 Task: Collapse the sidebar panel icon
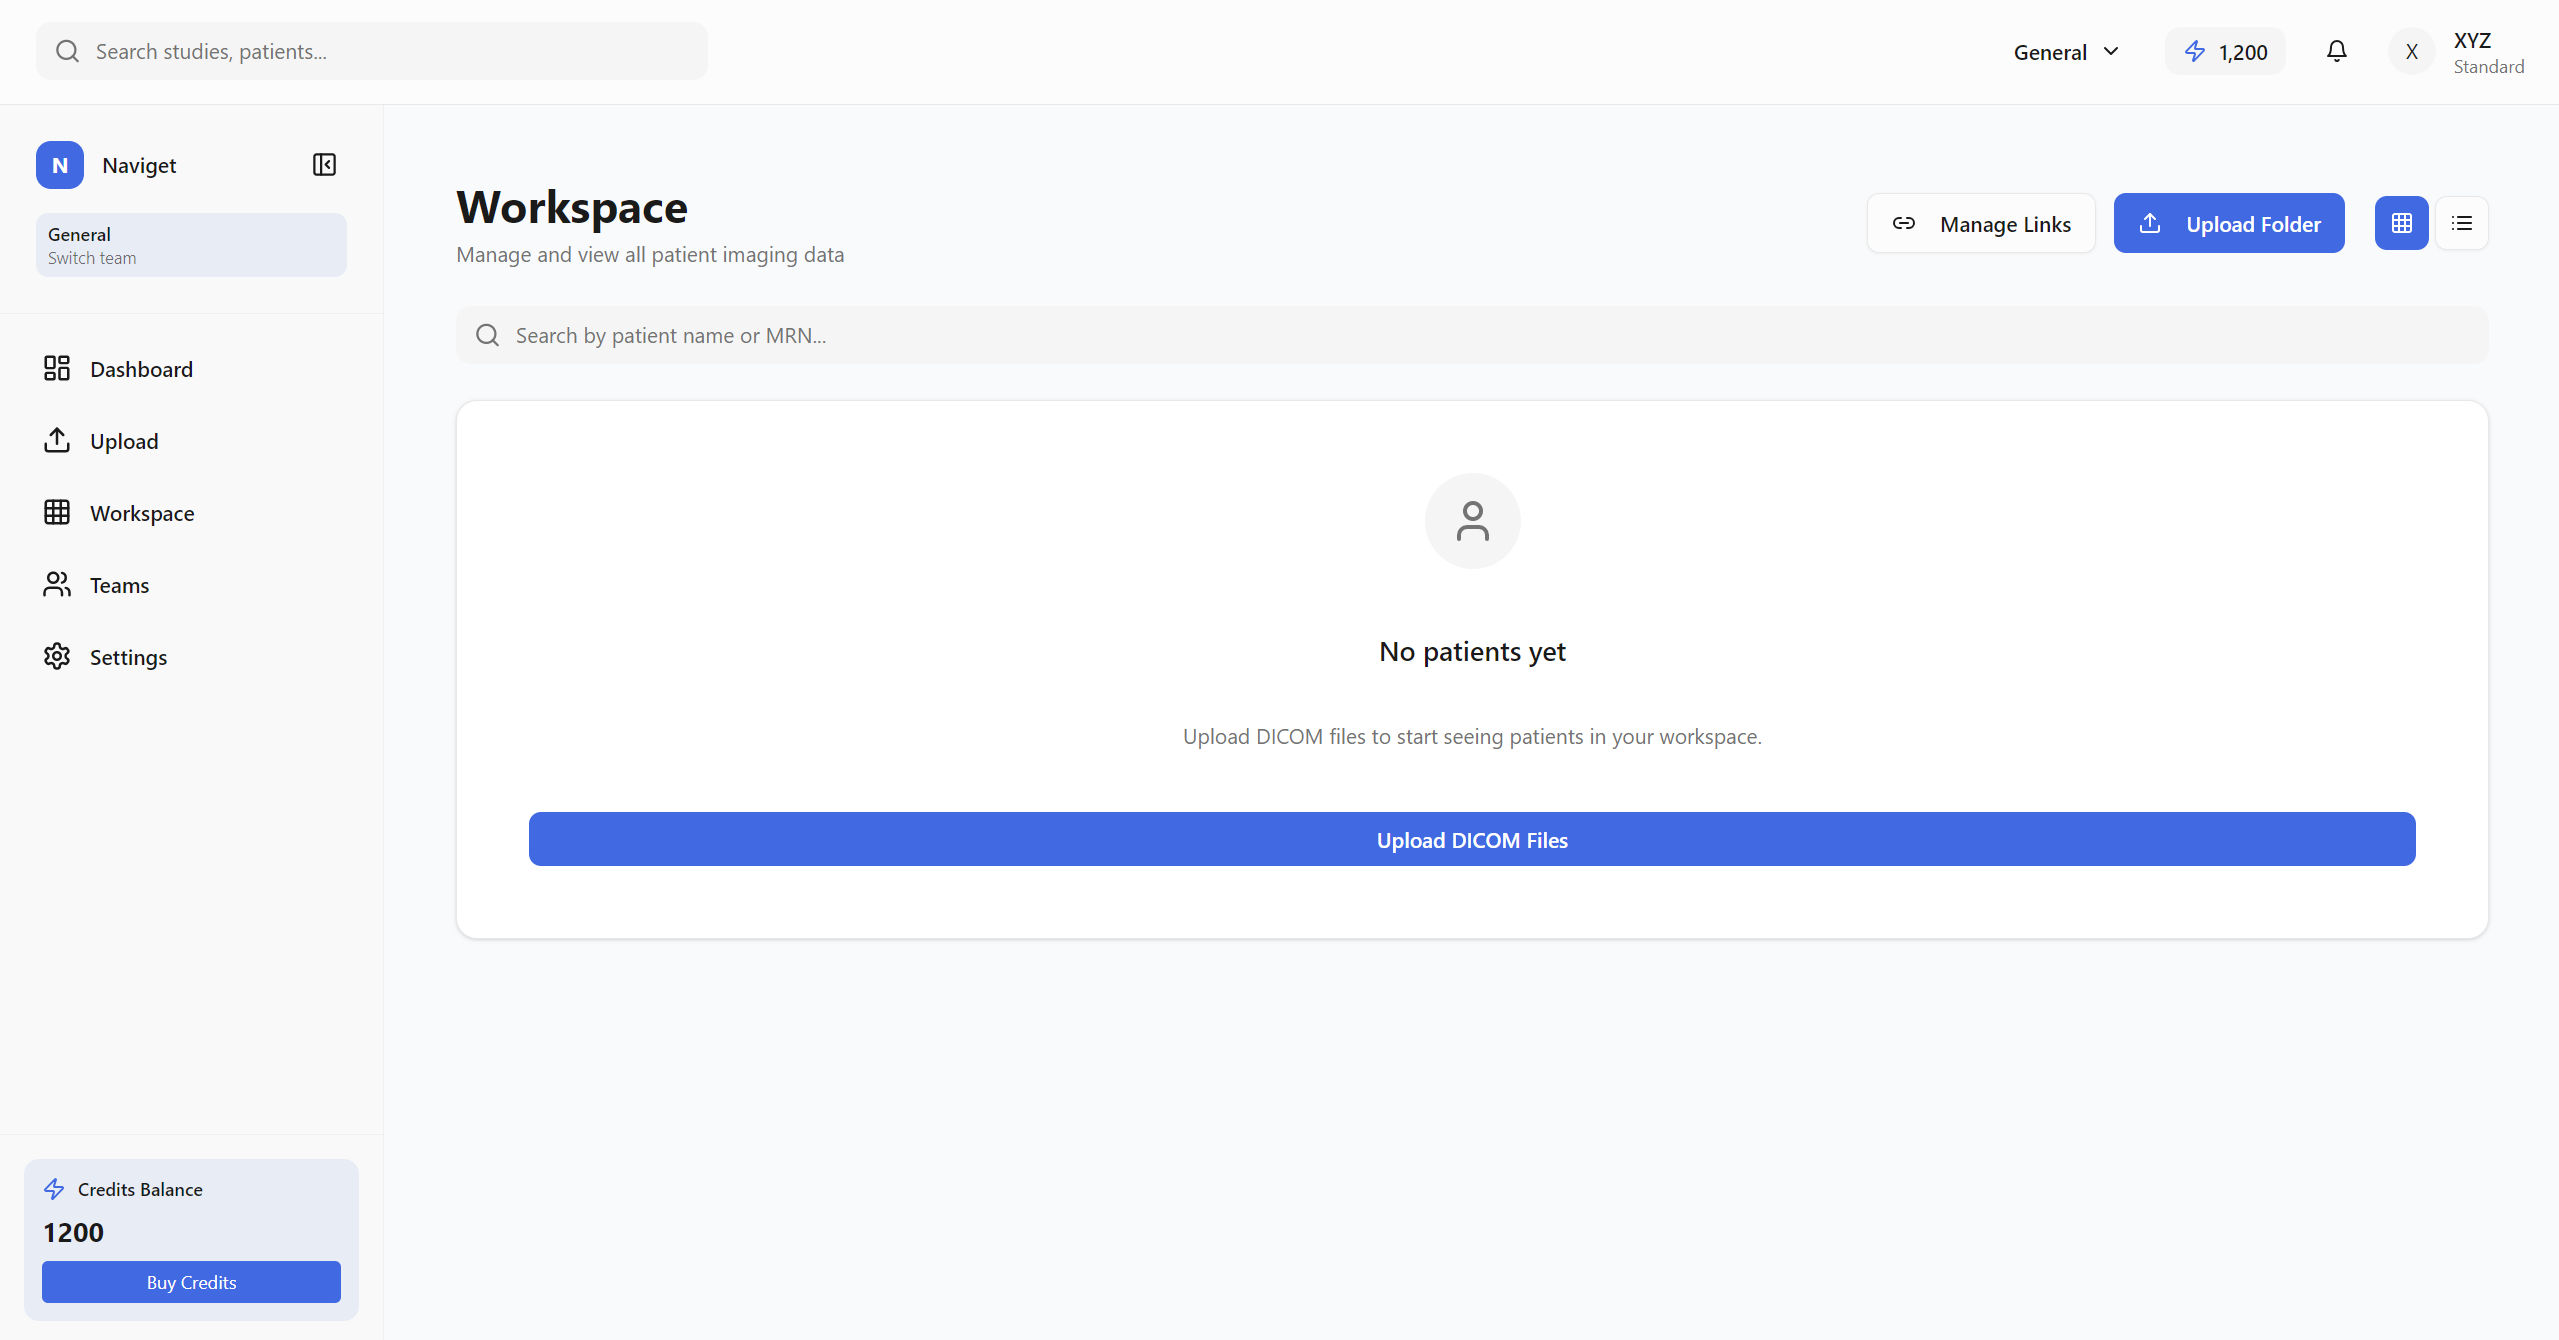pos(324,165)
